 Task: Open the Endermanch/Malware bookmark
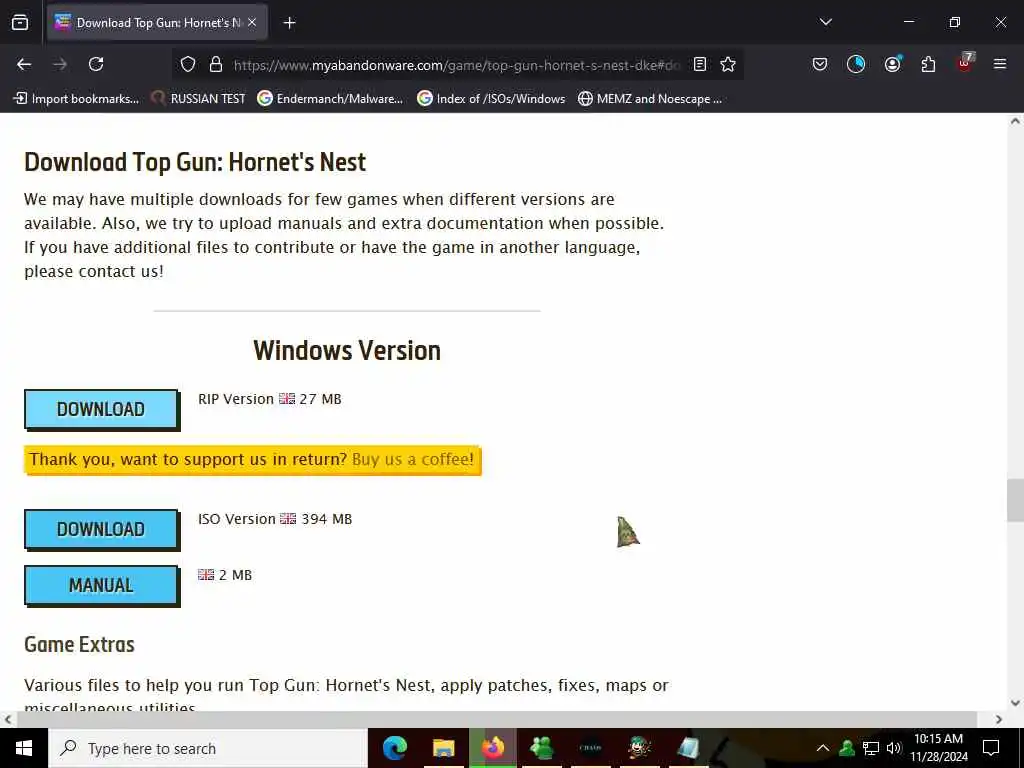coord(330,99)
